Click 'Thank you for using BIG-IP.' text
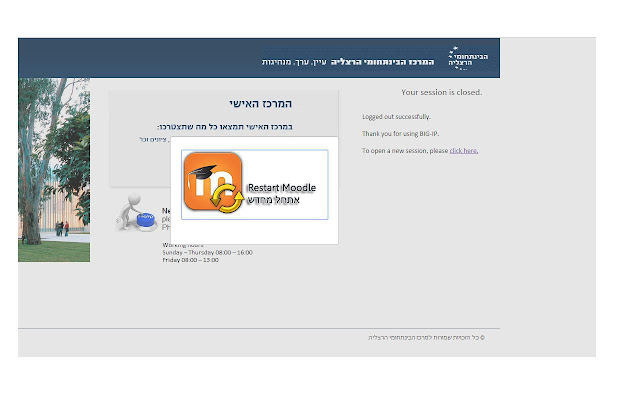Screen dimensions: 640x400 coord(400,134)
